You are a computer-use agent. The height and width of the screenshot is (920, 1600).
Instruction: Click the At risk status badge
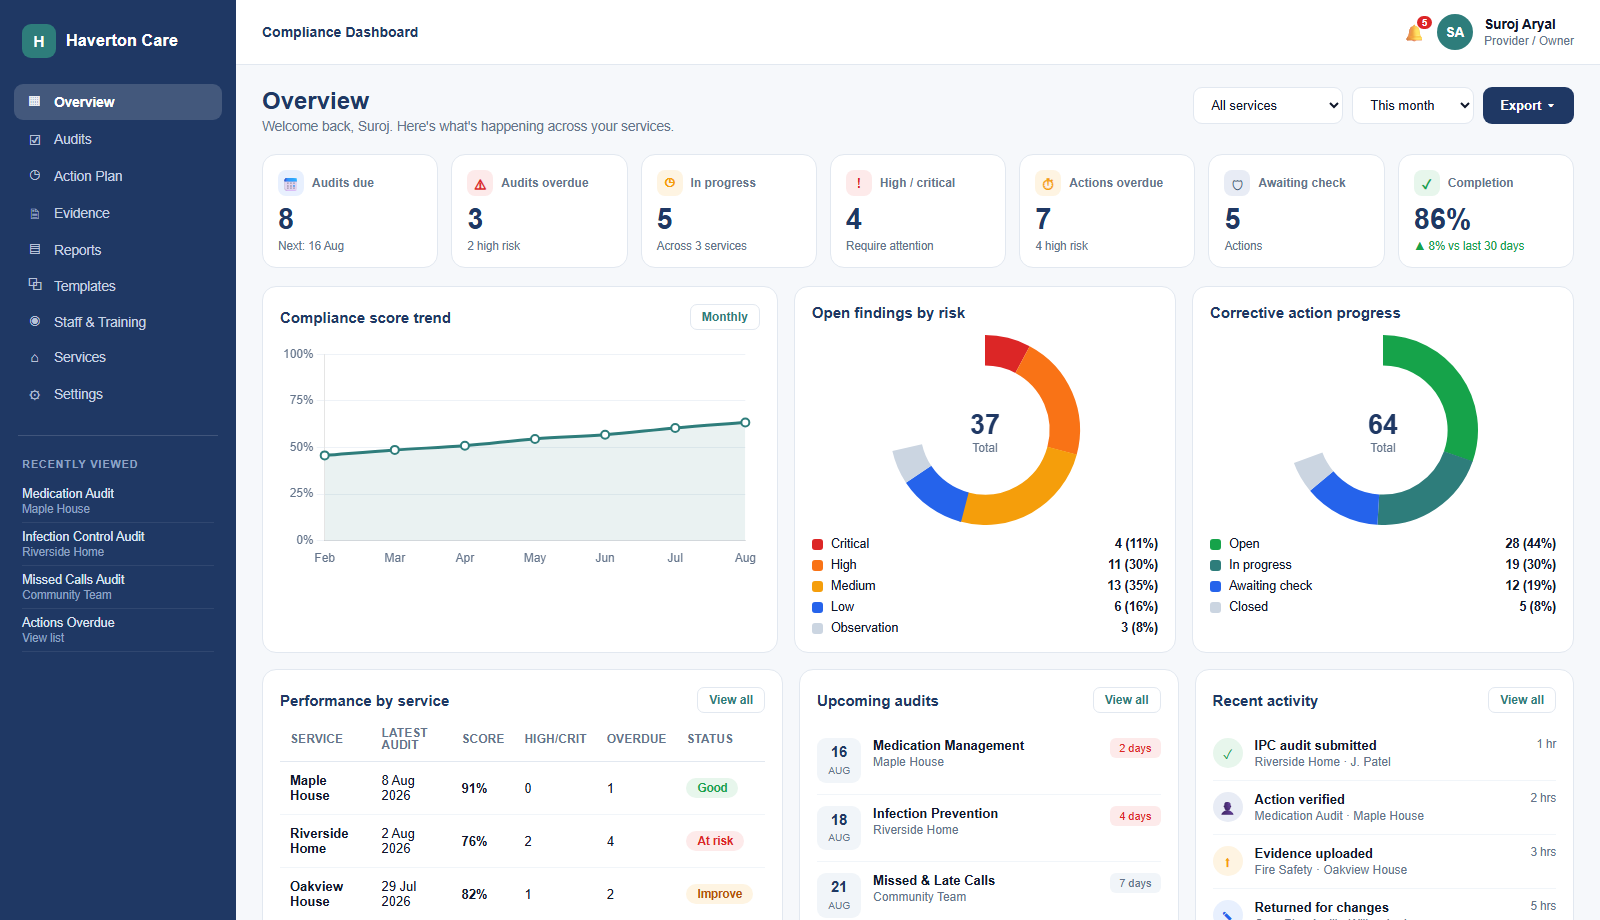click(715, 841)
